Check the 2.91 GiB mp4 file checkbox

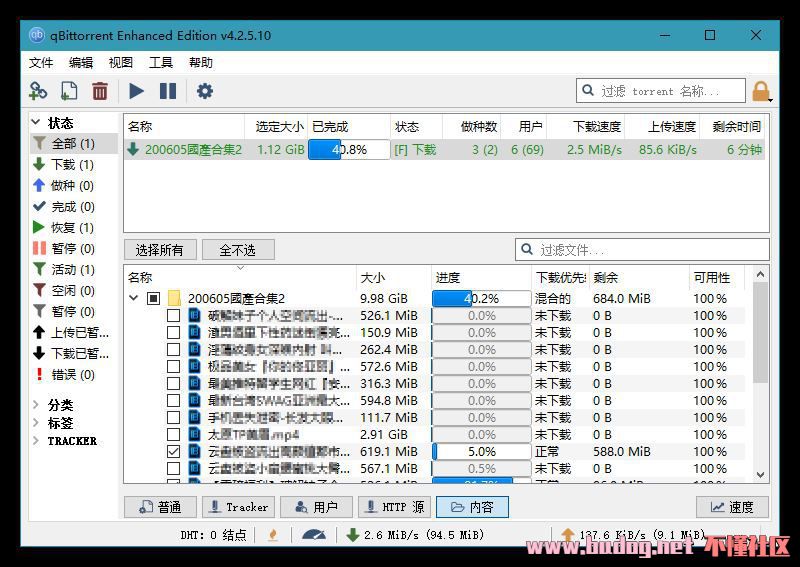(x=173, y=435)
